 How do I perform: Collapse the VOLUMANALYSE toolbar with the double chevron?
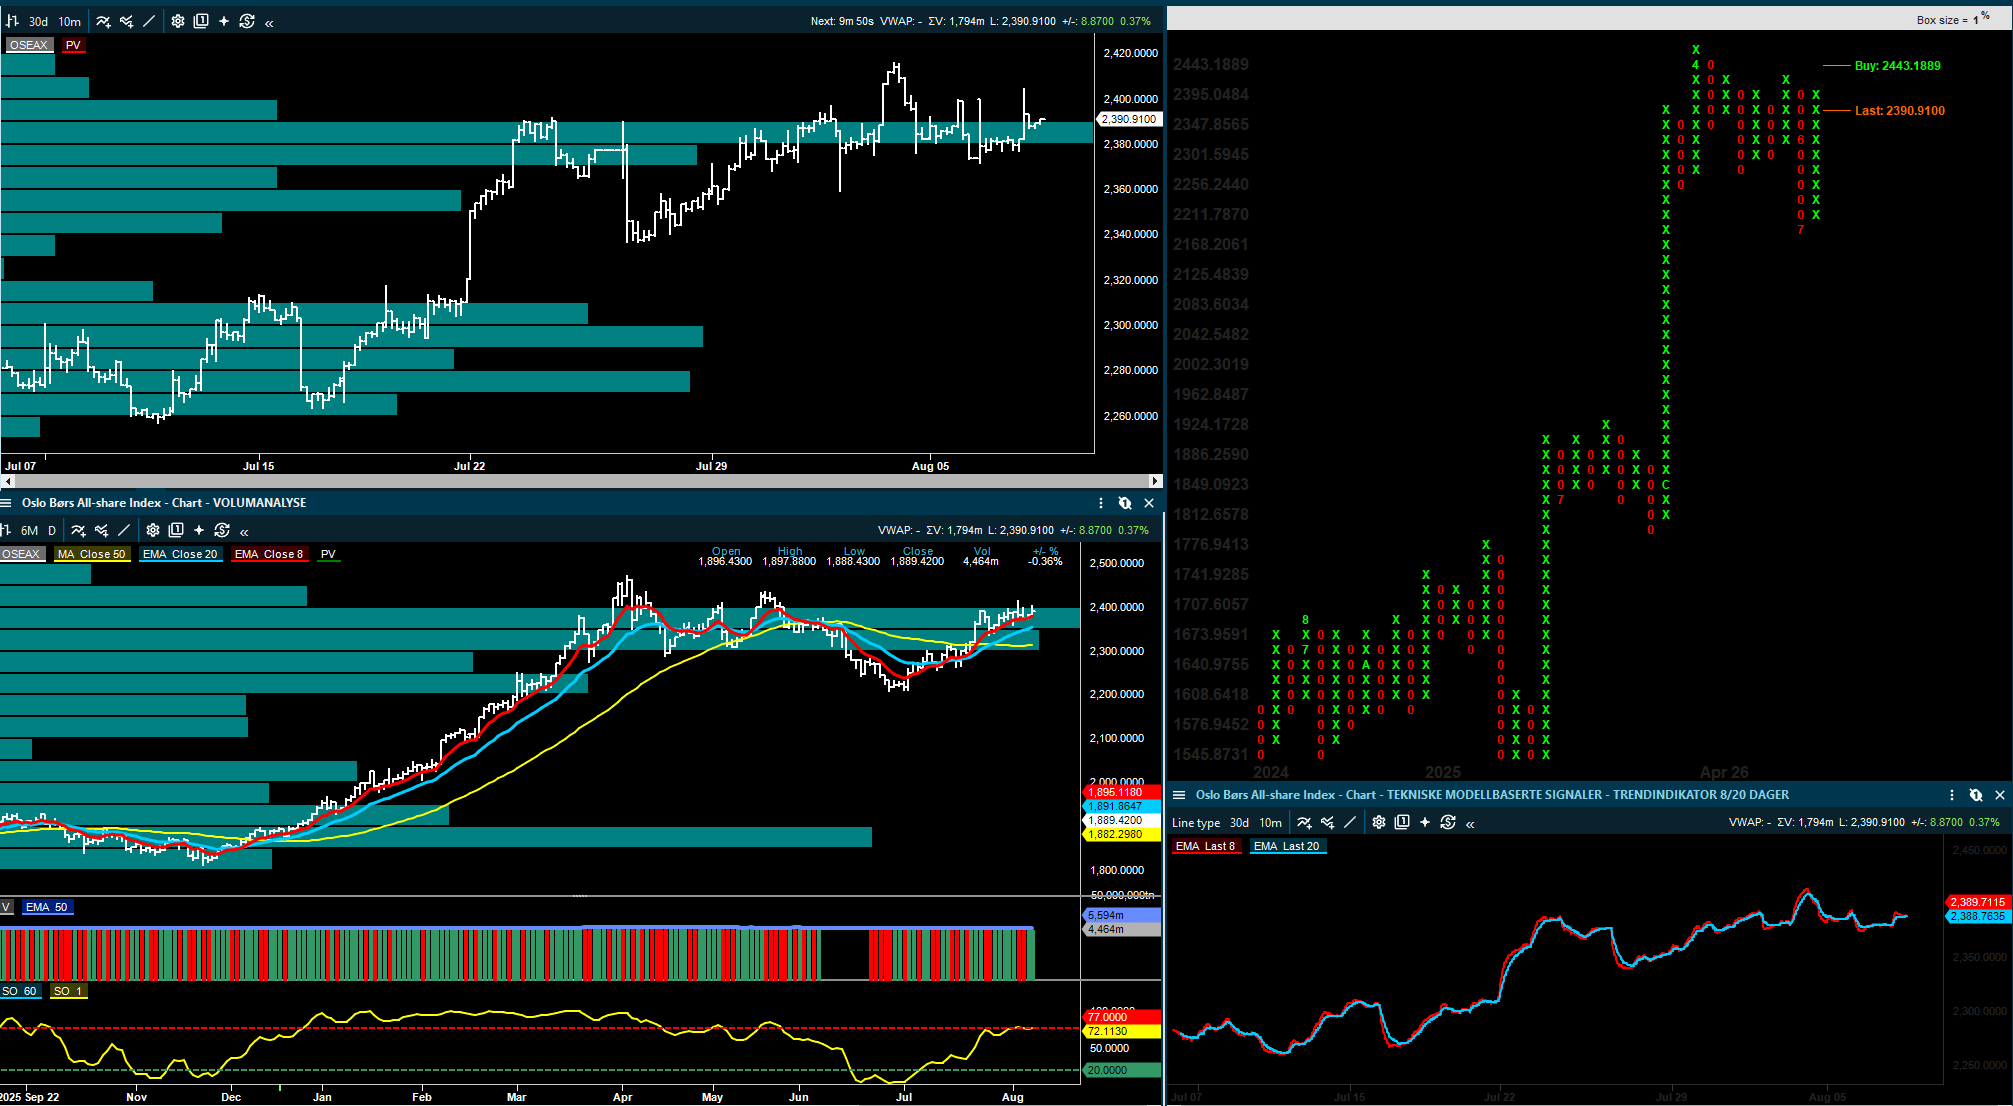coord(244,531)
